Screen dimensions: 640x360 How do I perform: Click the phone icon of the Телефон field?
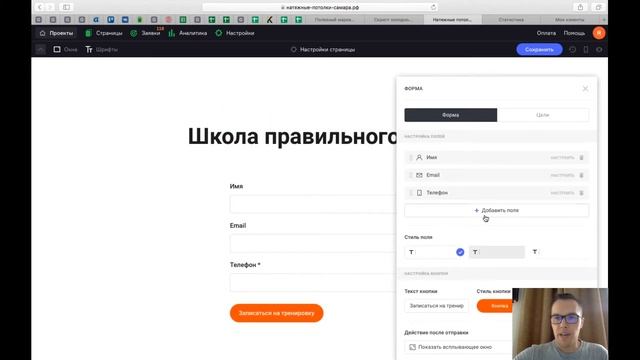419,193
